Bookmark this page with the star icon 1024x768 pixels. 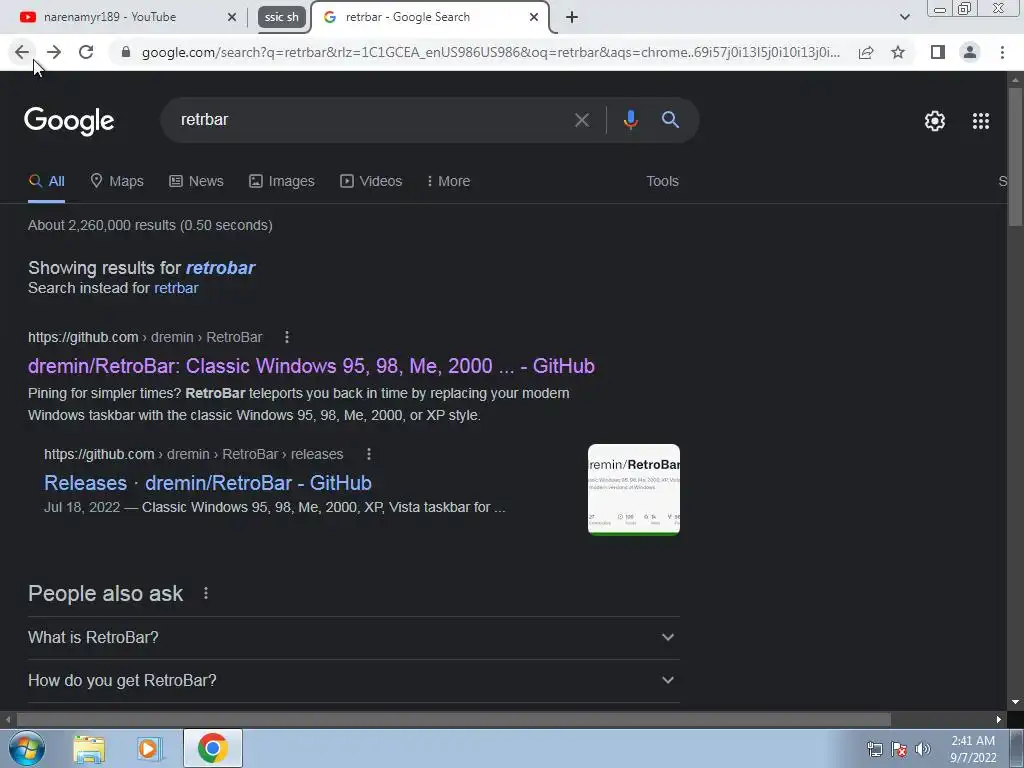[x=898, y=52]
